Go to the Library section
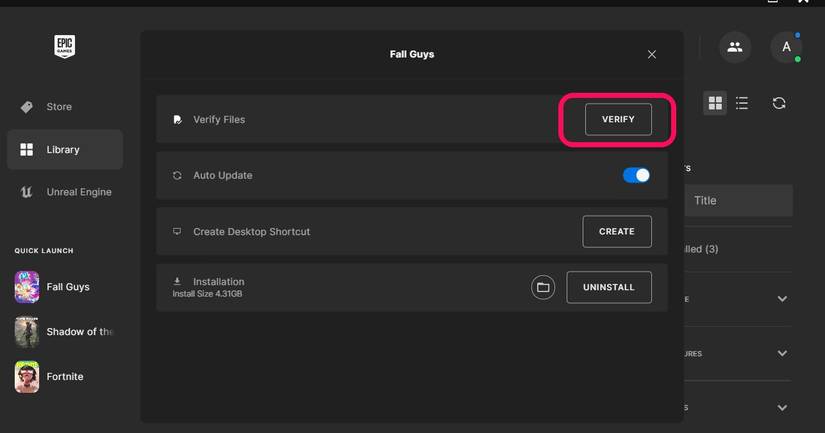 pos(65,149)
